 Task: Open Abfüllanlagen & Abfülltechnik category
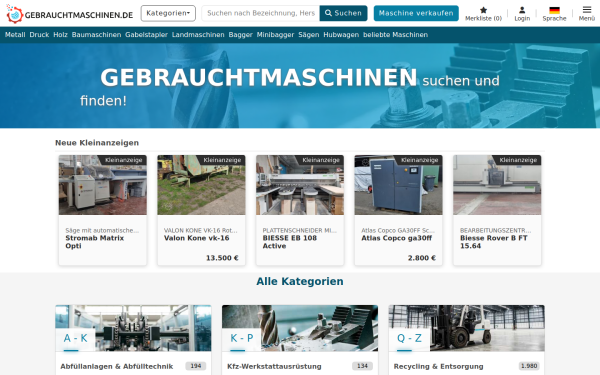tap(117, 366)
